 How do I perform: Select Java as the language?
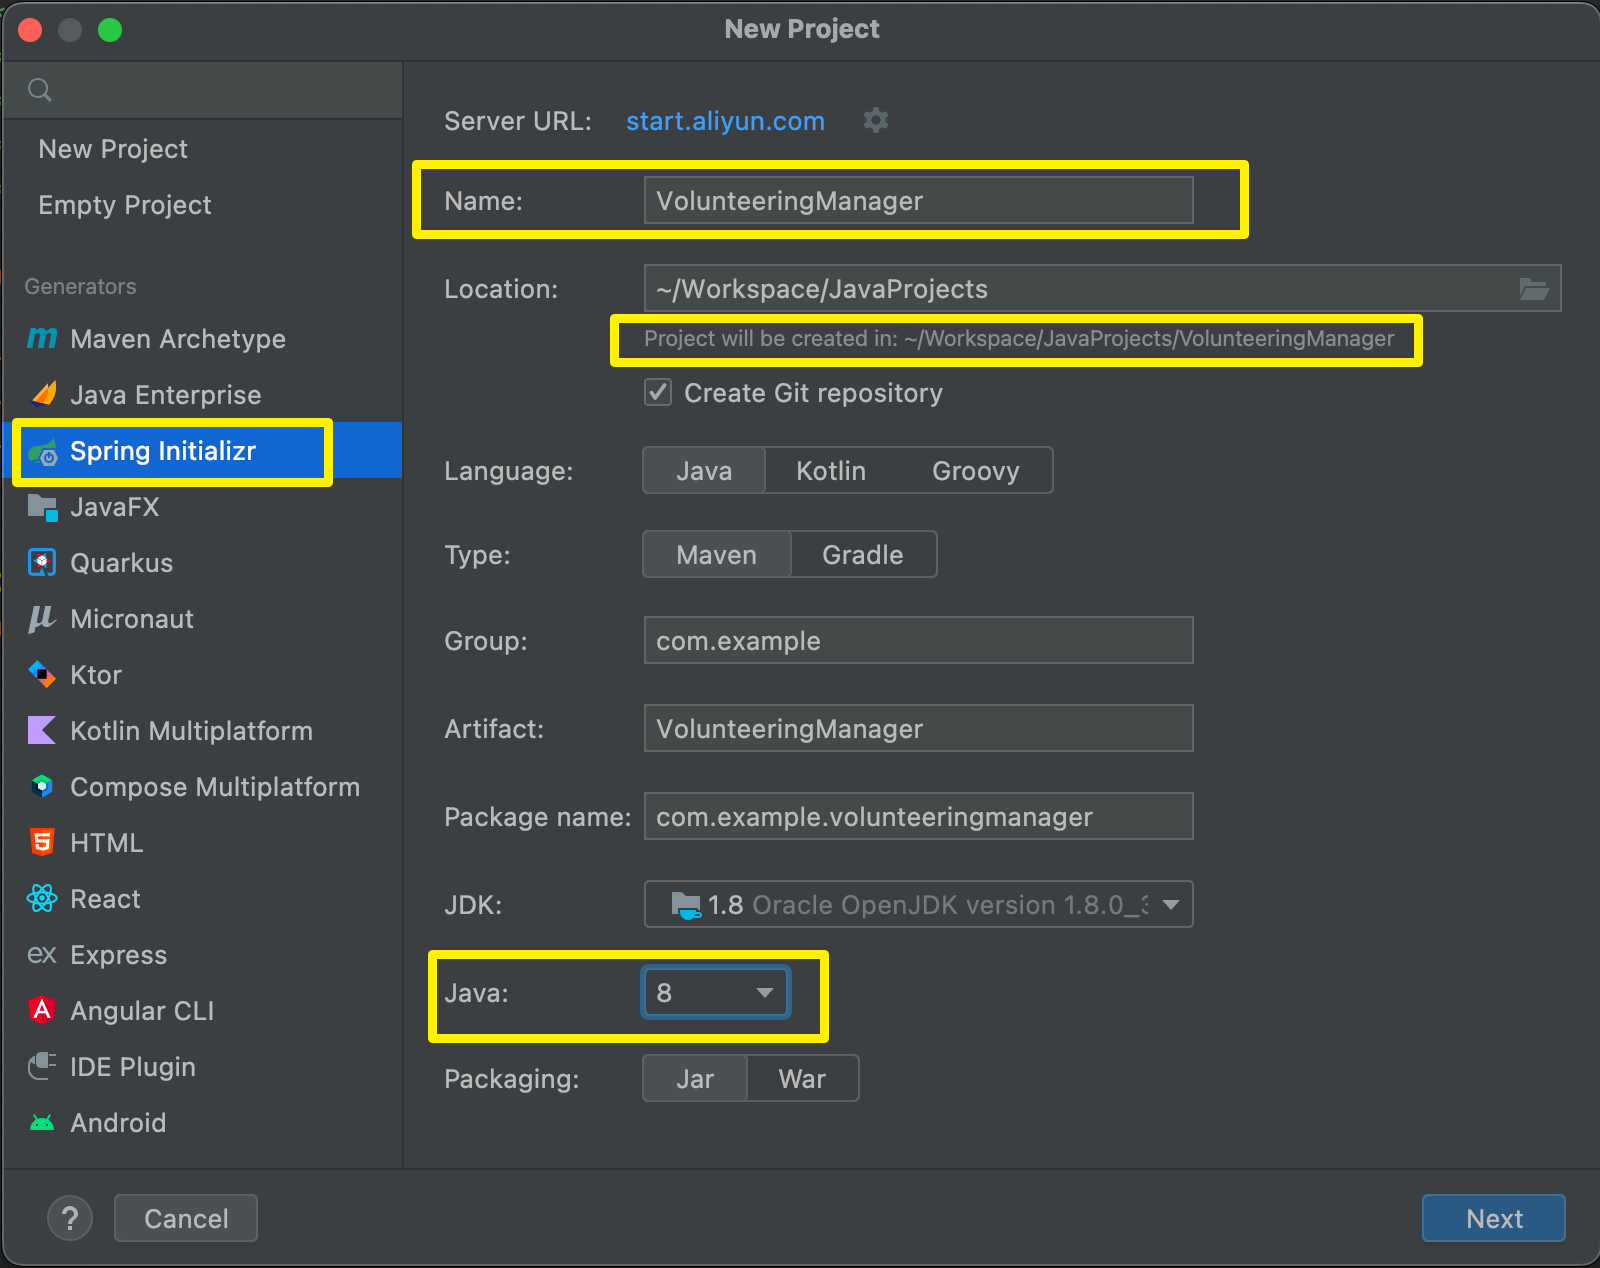(704, 471)
